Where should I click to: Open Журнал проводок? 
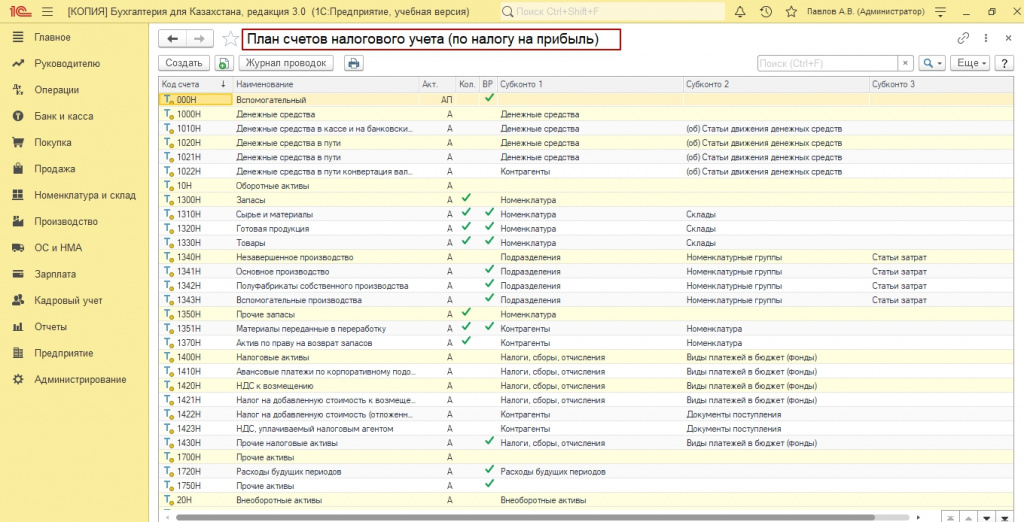coord(286,63)
